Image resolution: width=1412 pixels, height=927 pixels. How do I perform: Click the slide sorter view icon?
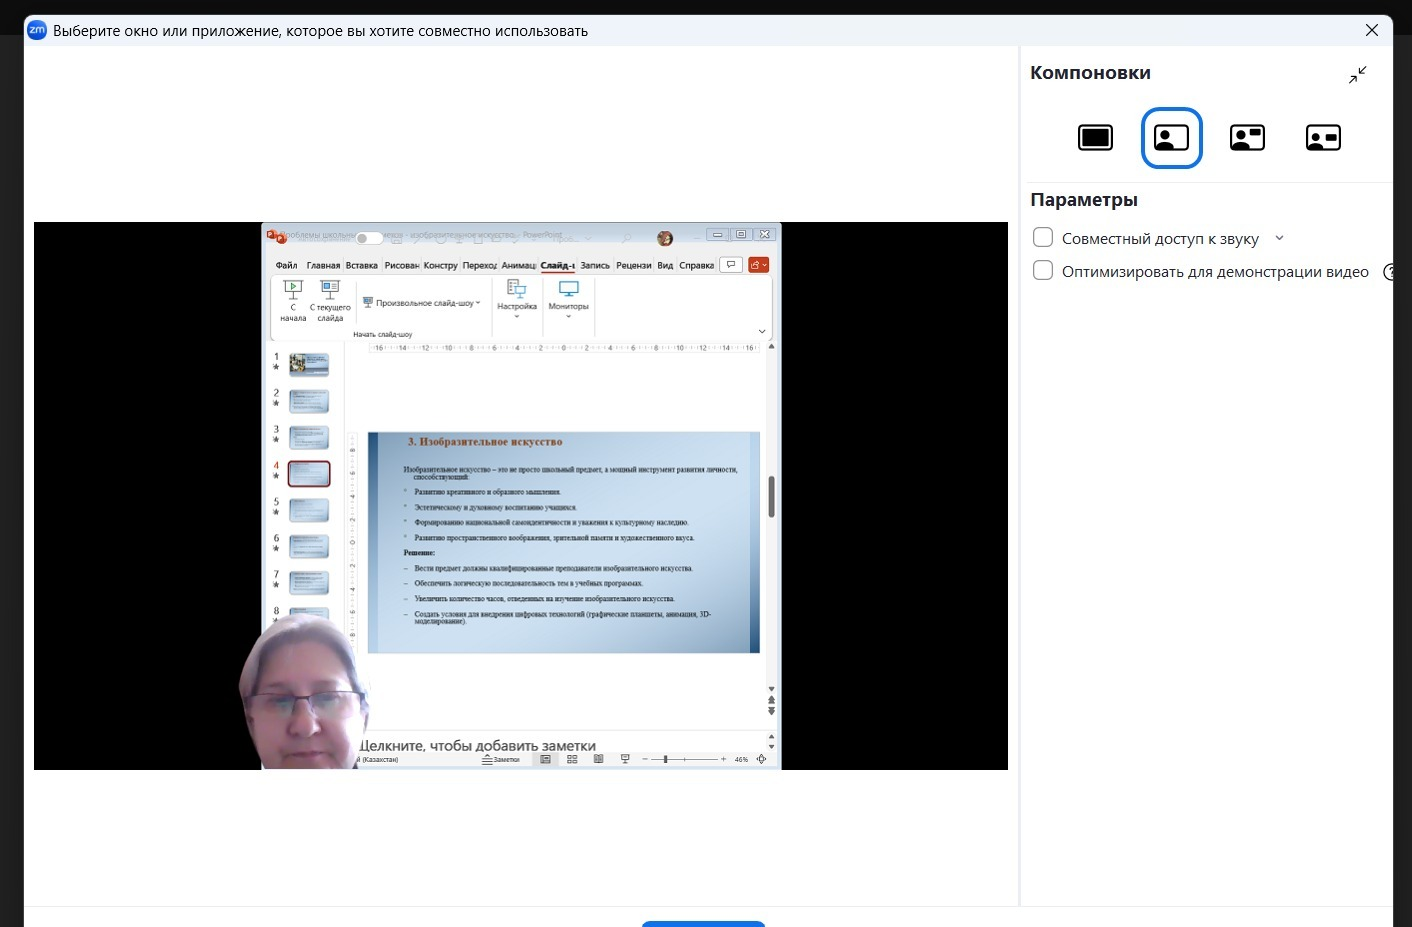click(572, 760)
